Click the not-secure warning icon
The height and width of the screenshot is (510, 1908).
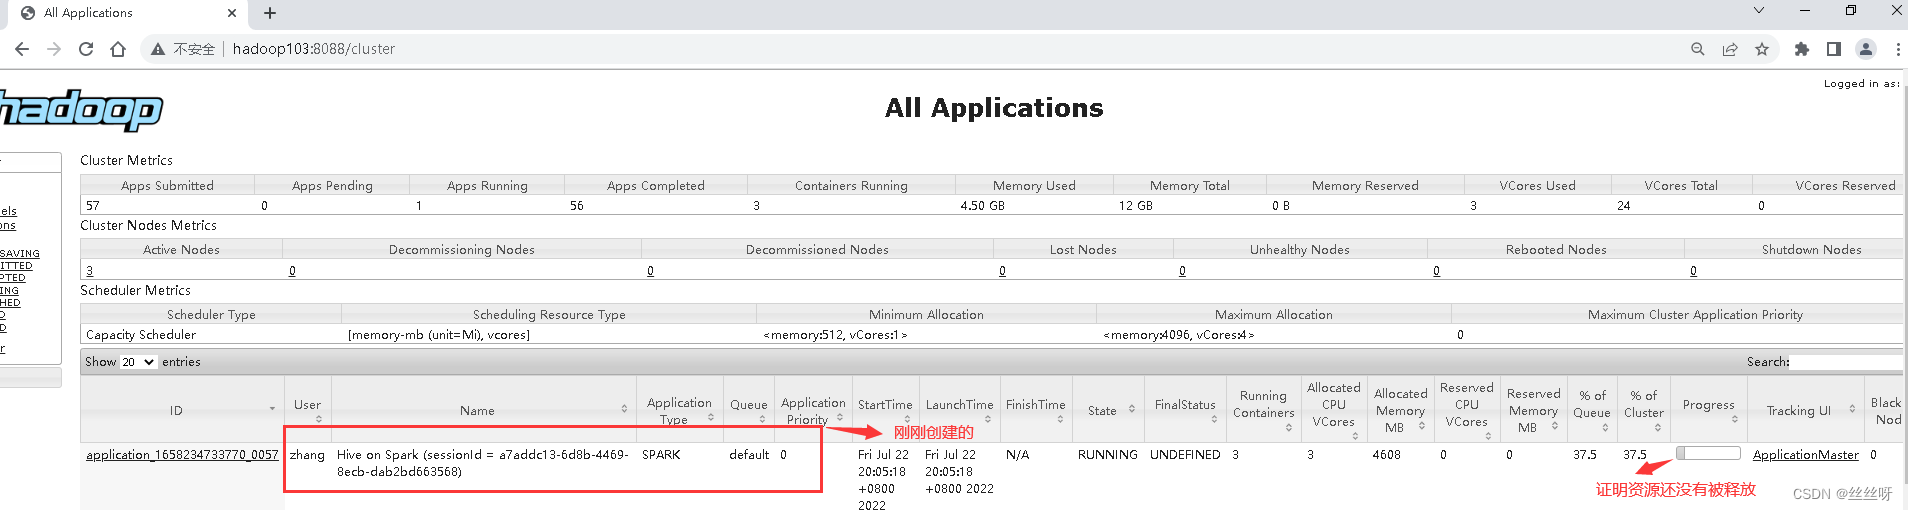click(158, 49)
